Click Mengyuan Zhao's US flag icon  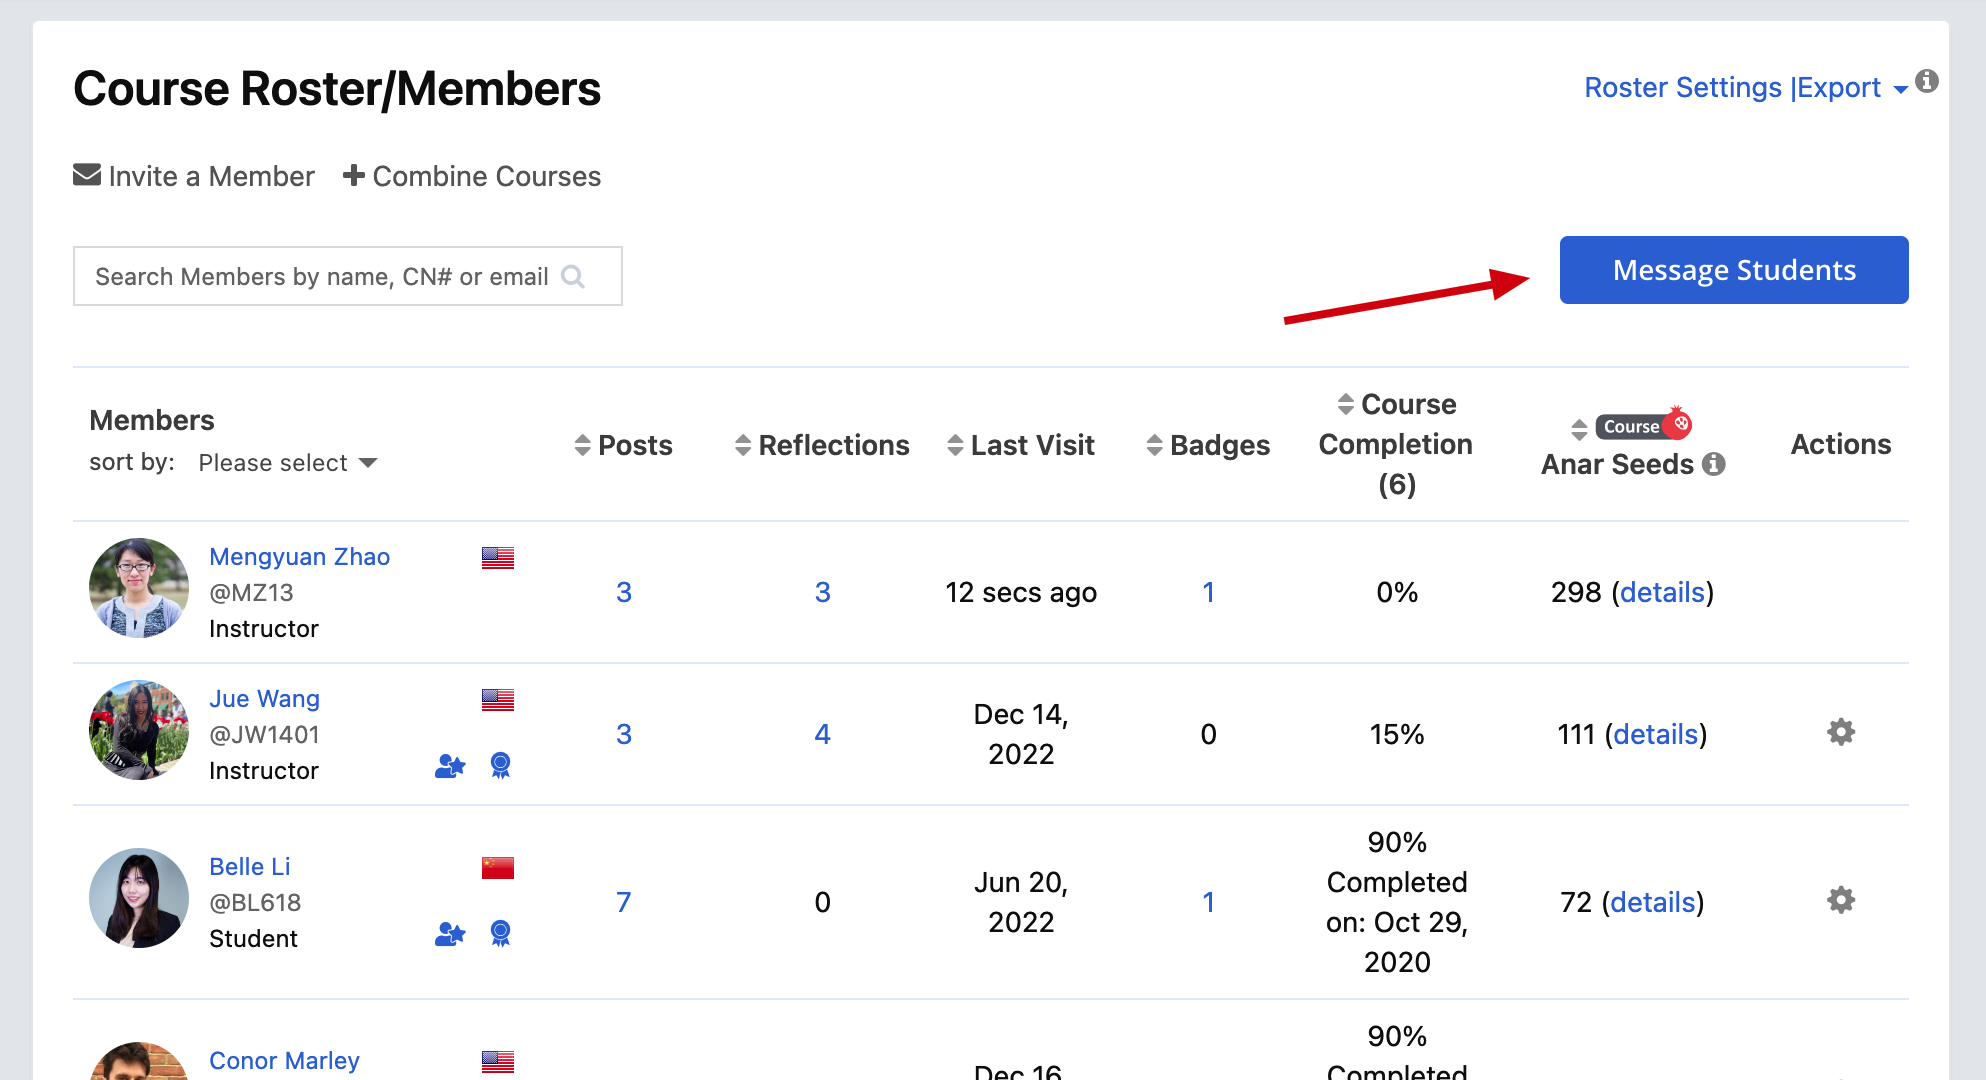coord(498,558)
